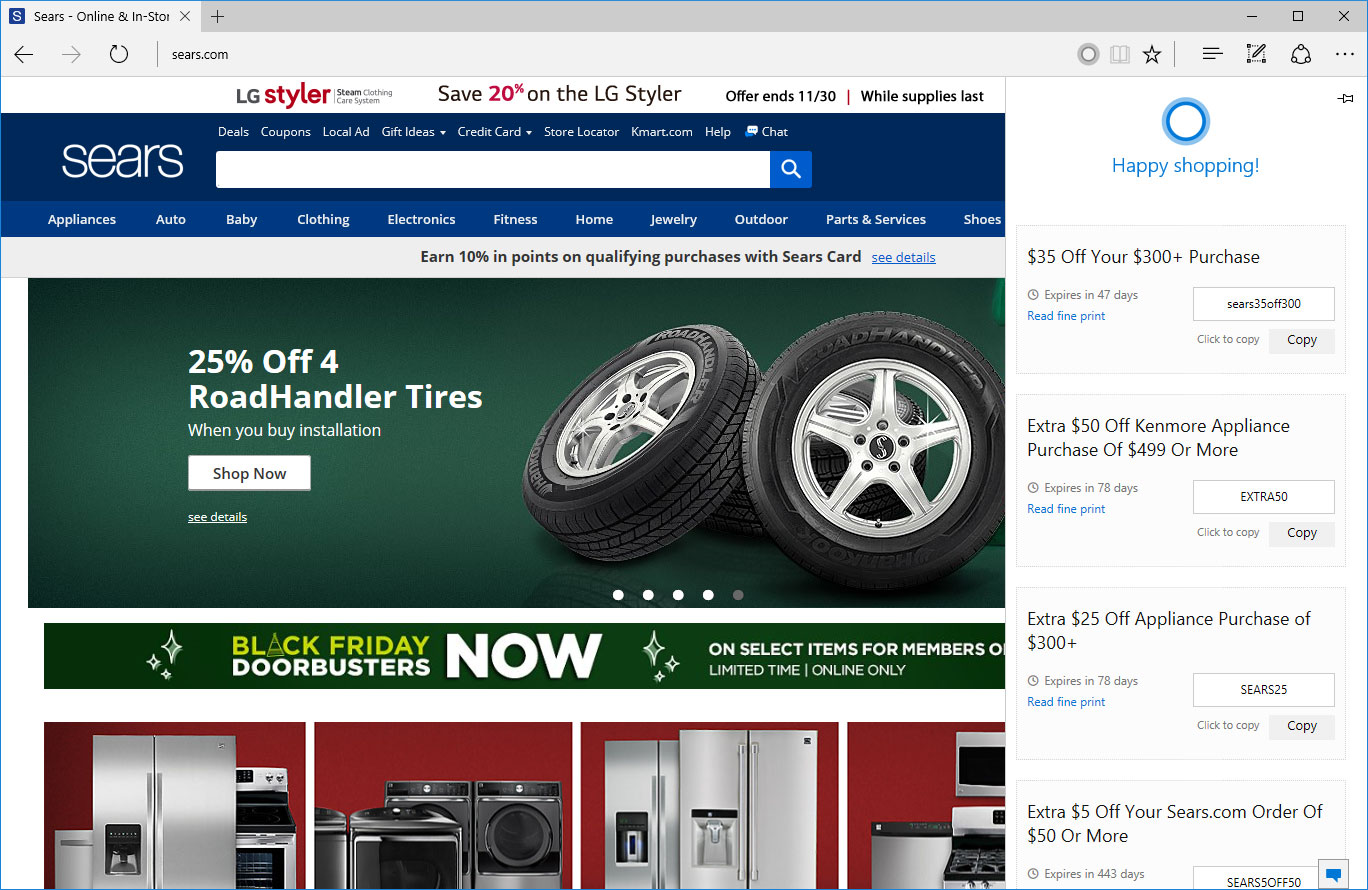Open the Home department menu

[594, 219]
